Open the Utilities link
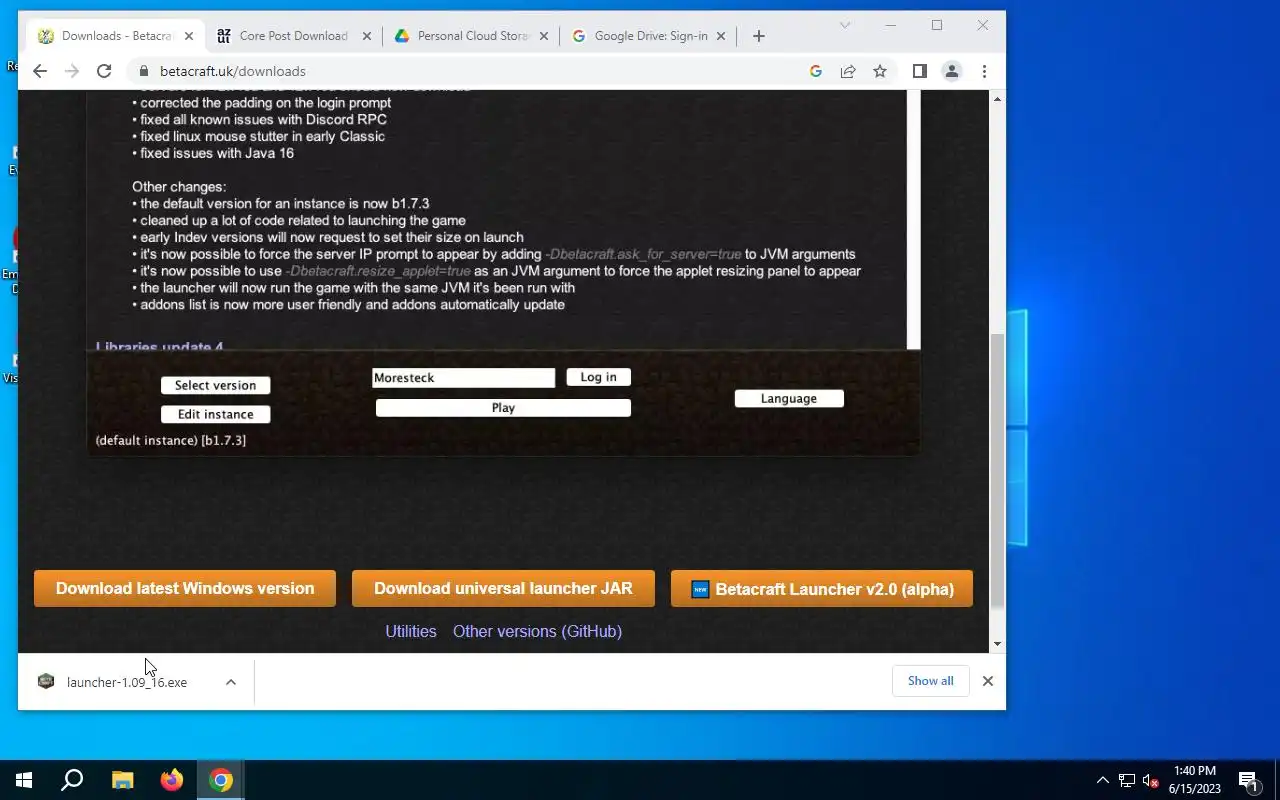Viewport: 1280px width, 800px height. click(411, 632)
